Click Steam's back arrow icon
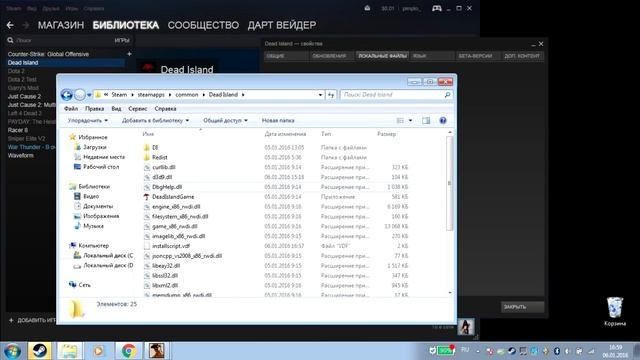 [10, 25]
